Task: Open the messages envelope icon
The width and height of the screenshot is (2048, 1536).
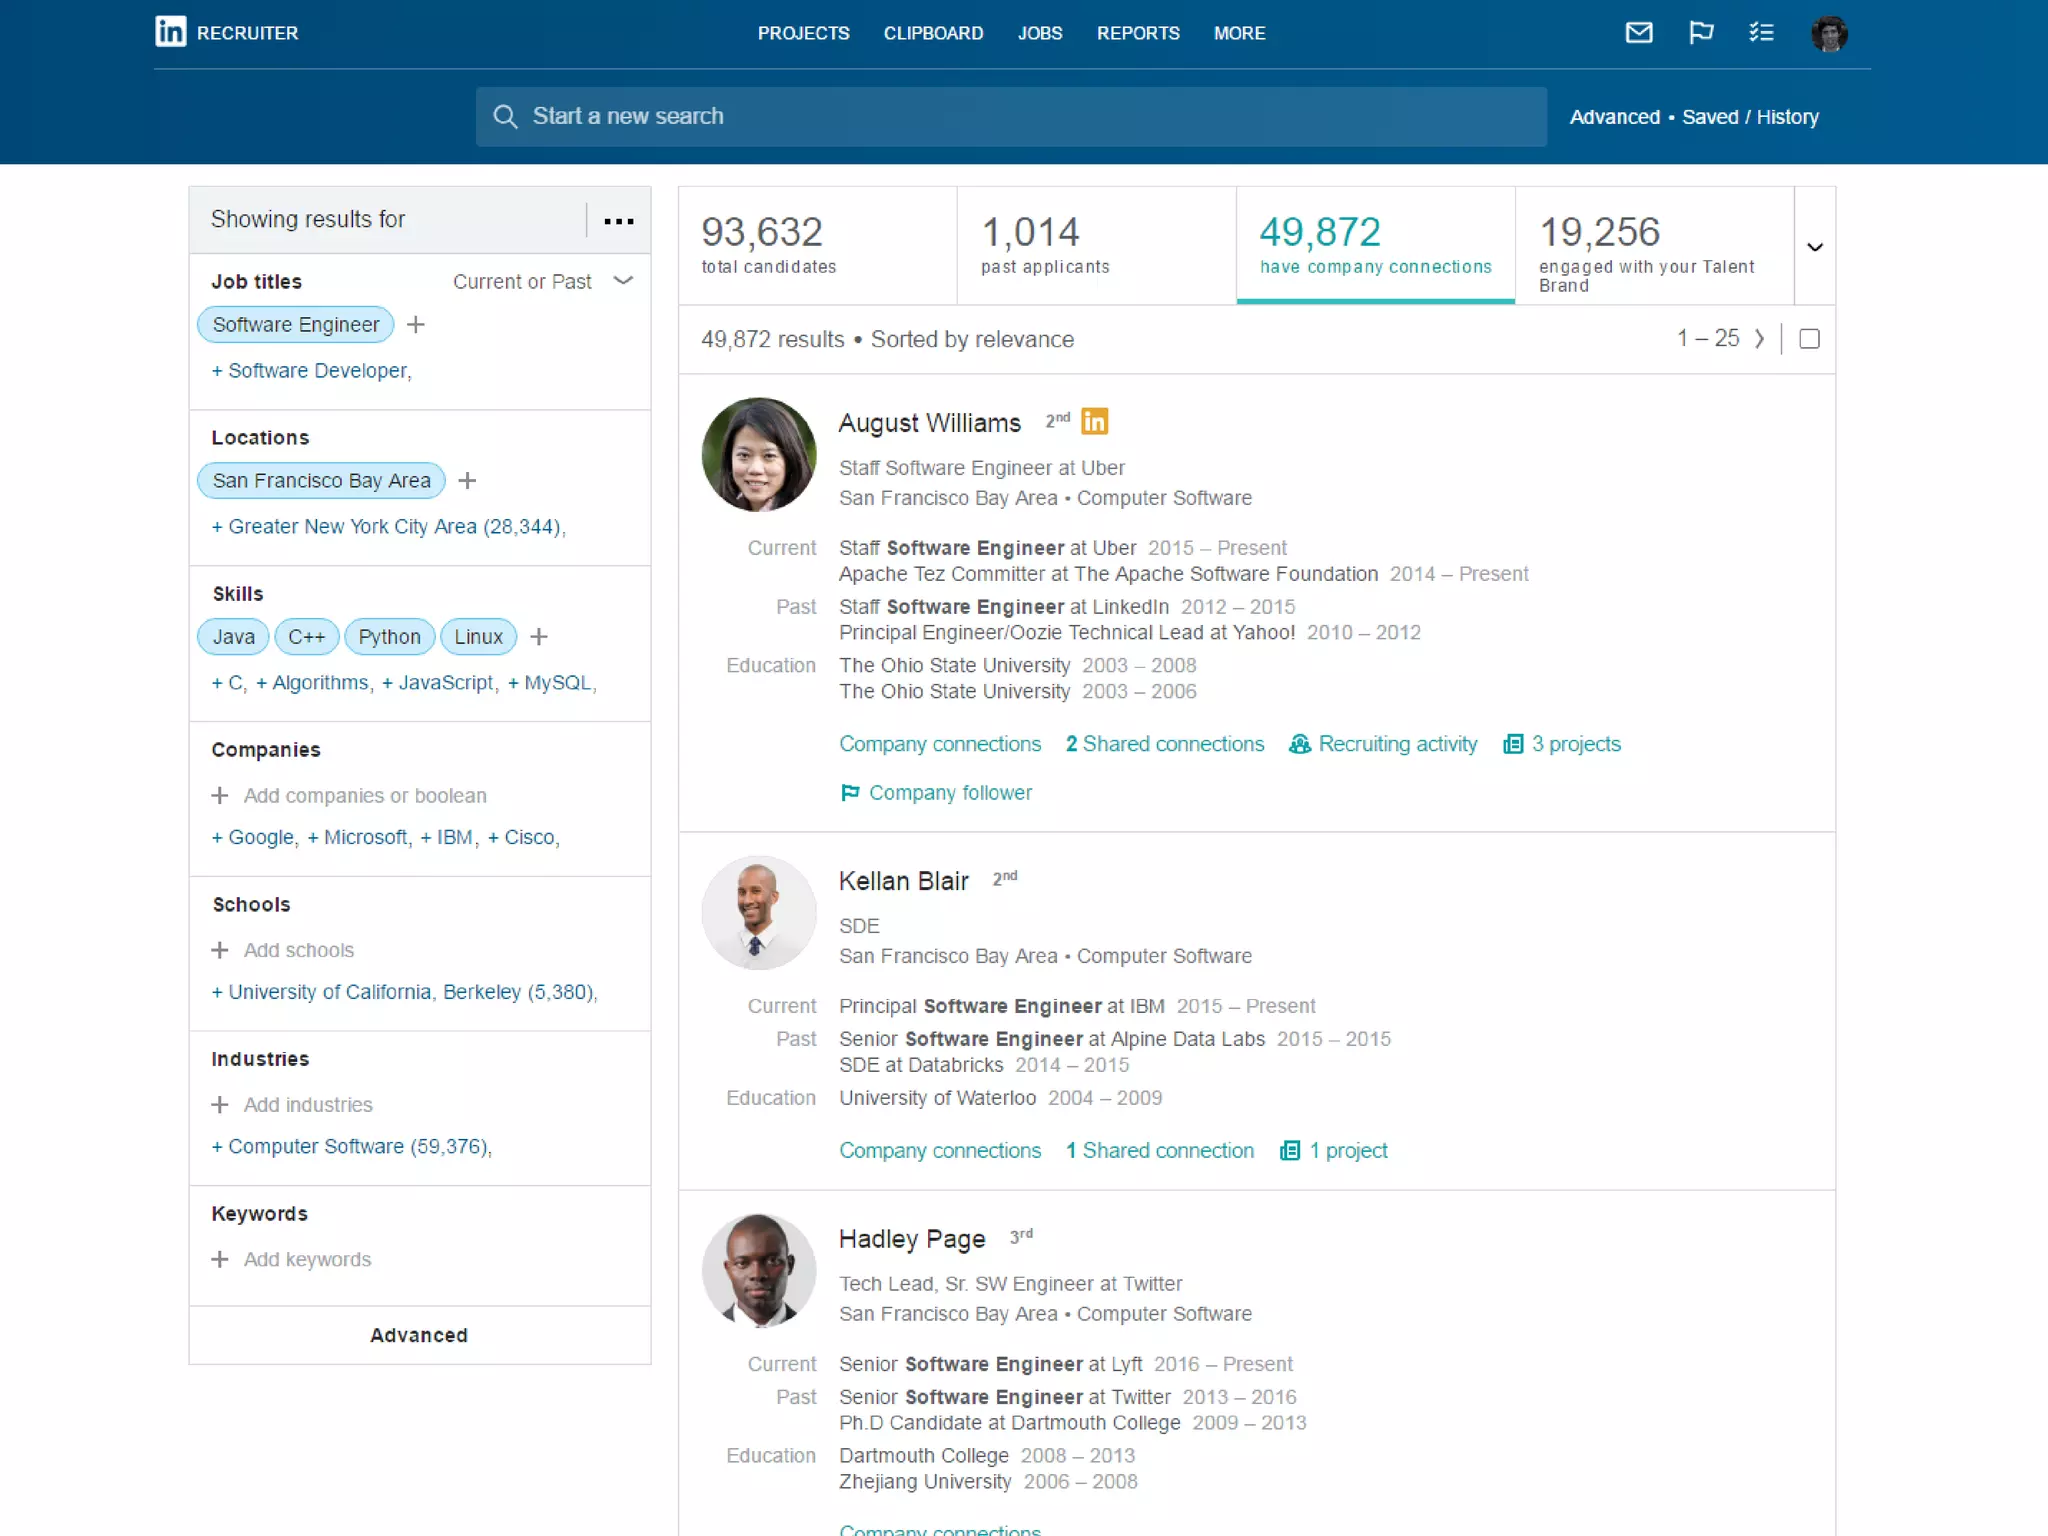Action: [1639, 33]
